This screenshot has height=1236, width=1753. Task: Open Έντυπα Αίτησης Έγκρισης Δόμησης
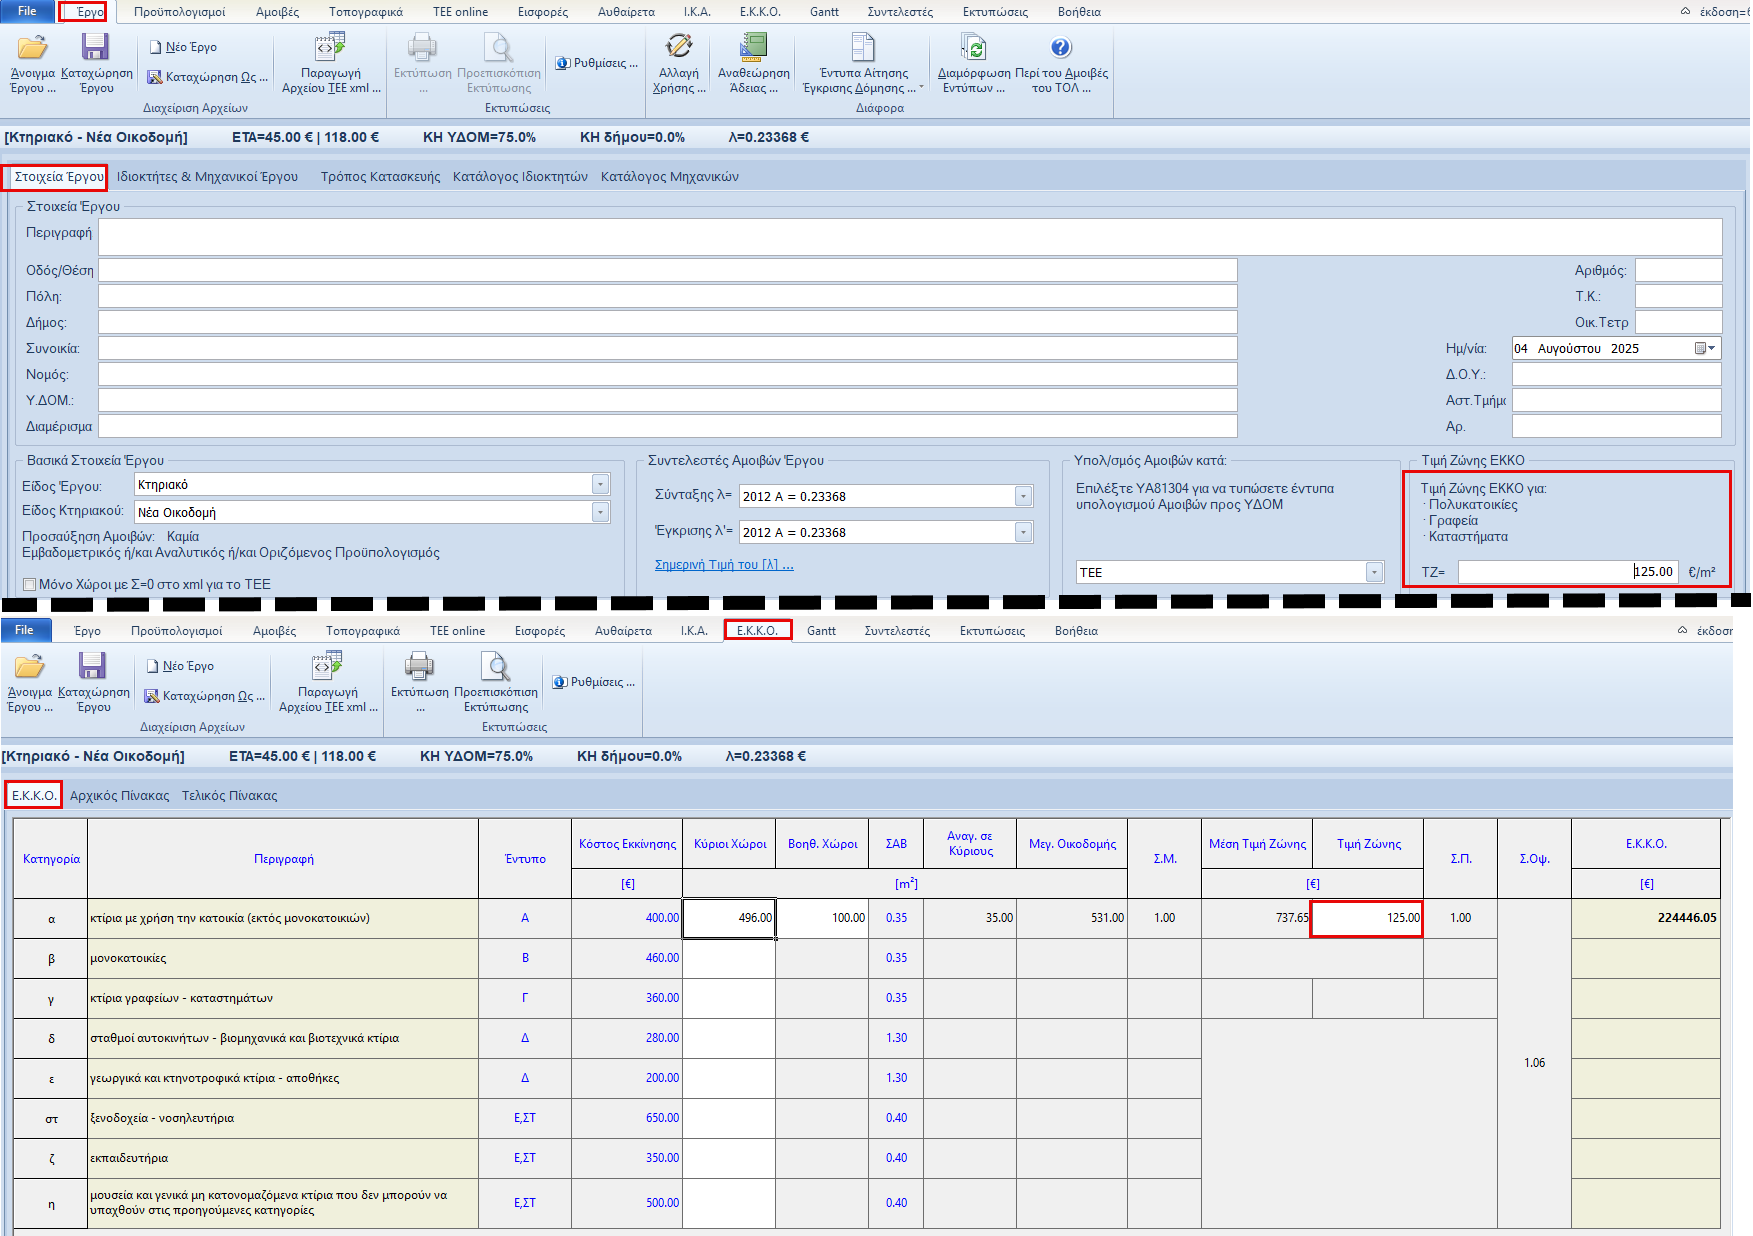pyautogui.click(x=863, y=48)
